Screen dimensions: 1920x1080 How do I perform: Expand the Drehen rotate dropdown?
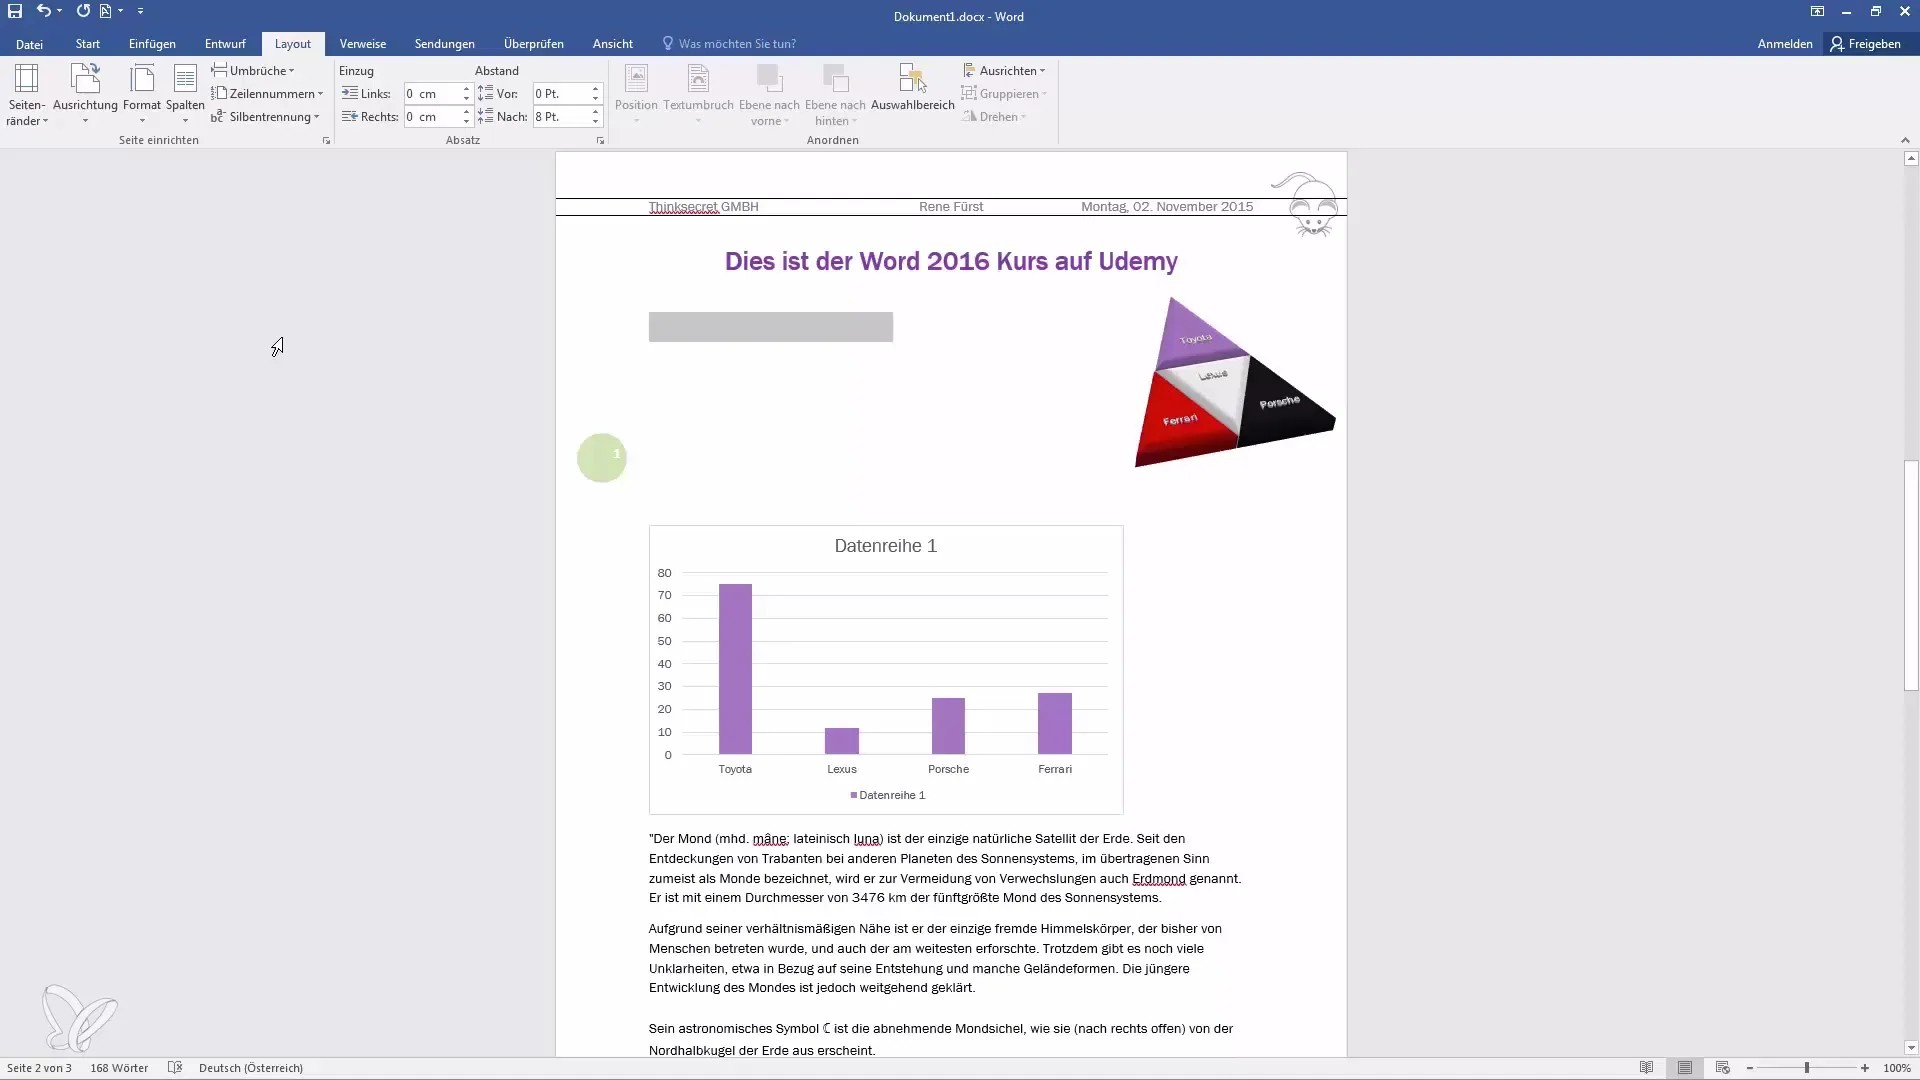tap(995, 117)
